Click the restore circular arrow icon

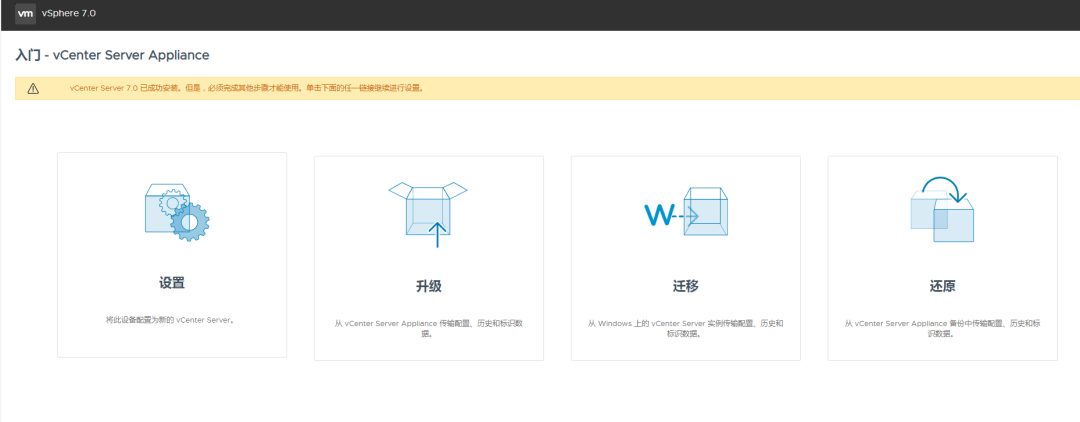click(942, 209)
